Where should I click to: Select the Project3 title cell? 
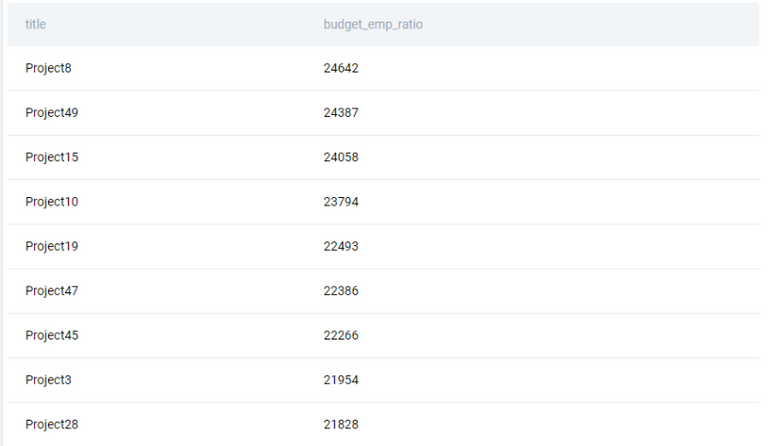(48, 380)
